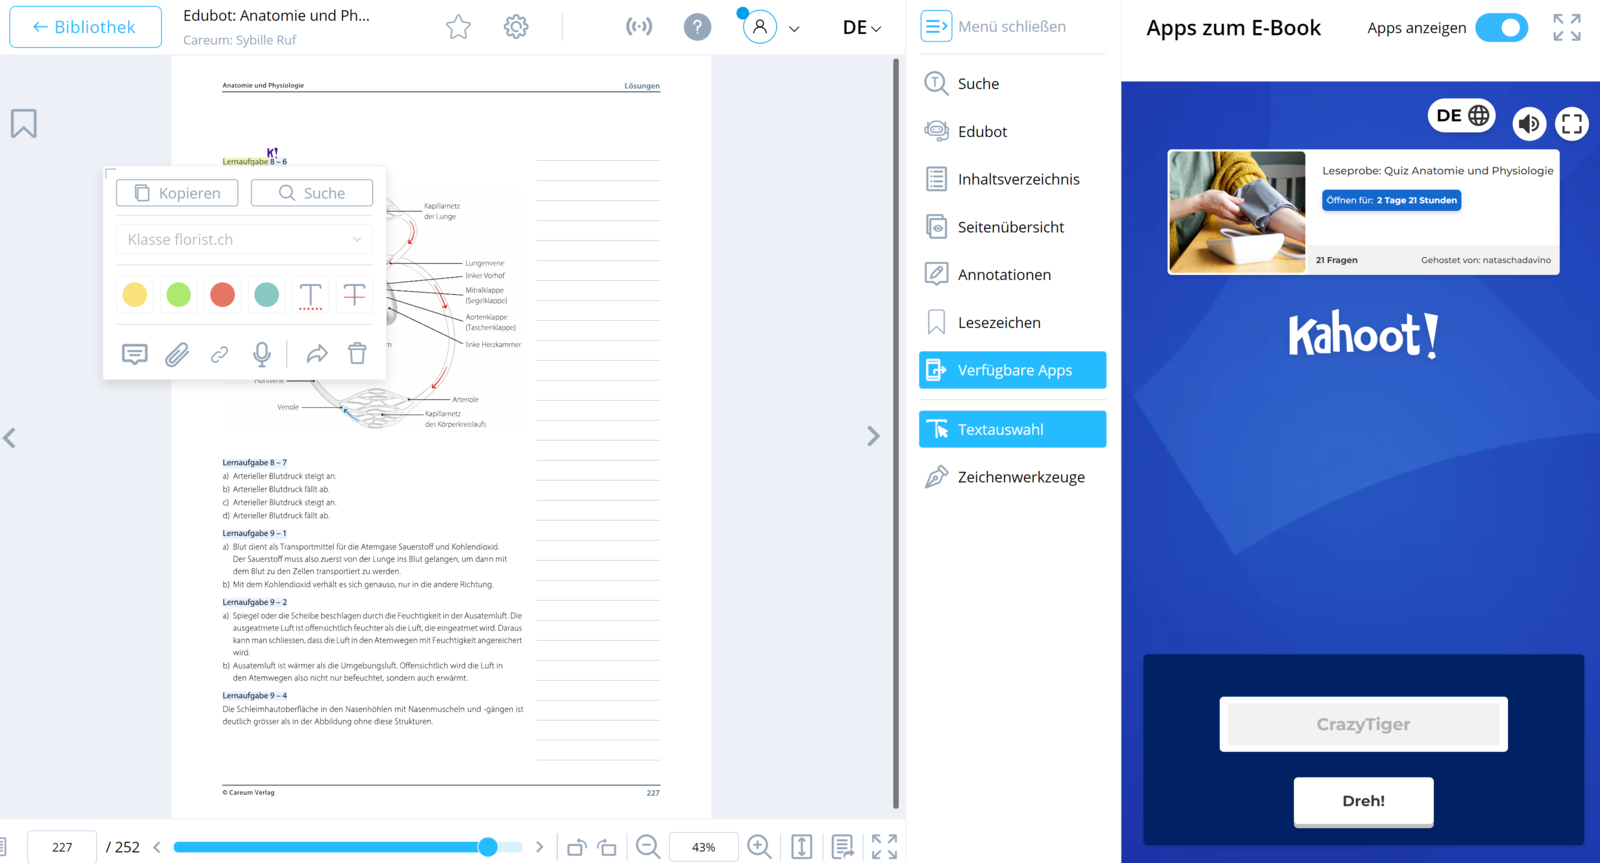Mute Kahoot sound speaker icon
This screenshot has height=863, width=1600.
(1528, 124)
